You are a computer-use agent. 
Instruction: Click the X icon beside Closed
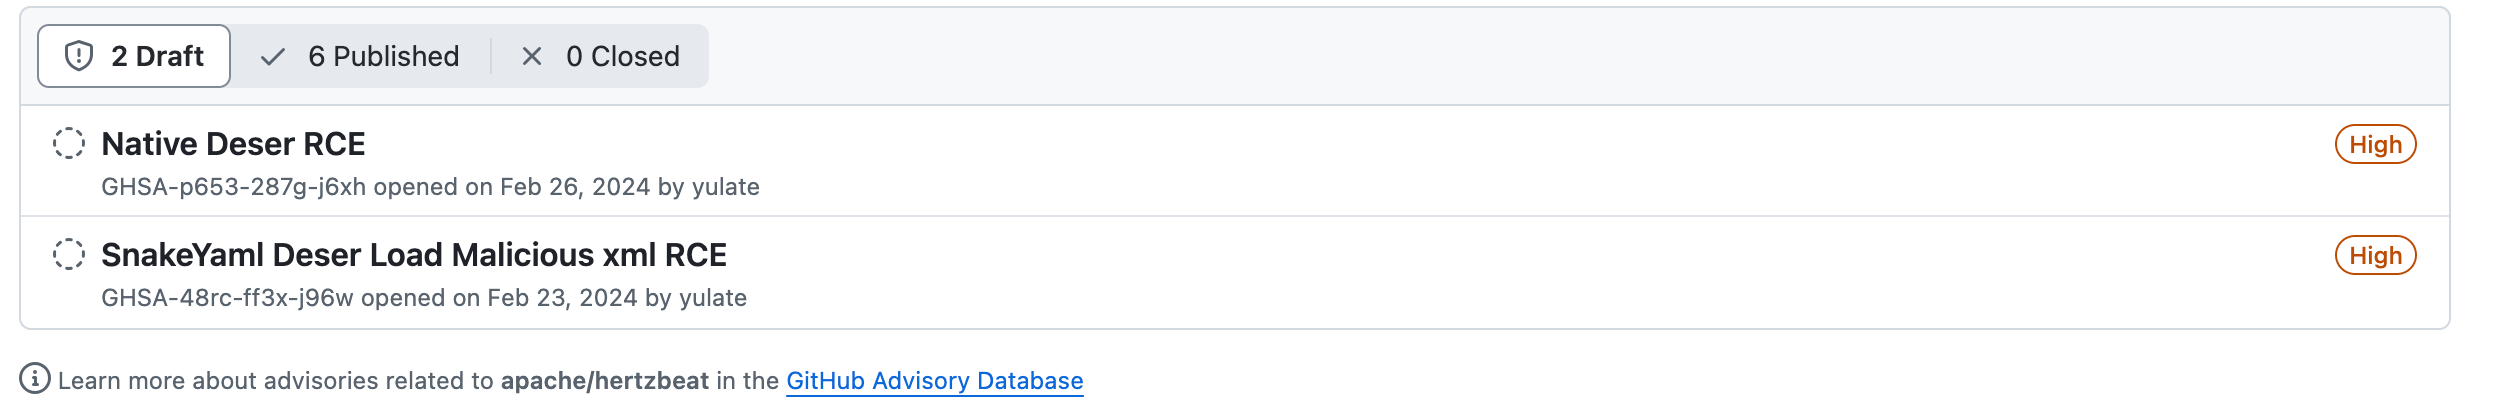532,57
